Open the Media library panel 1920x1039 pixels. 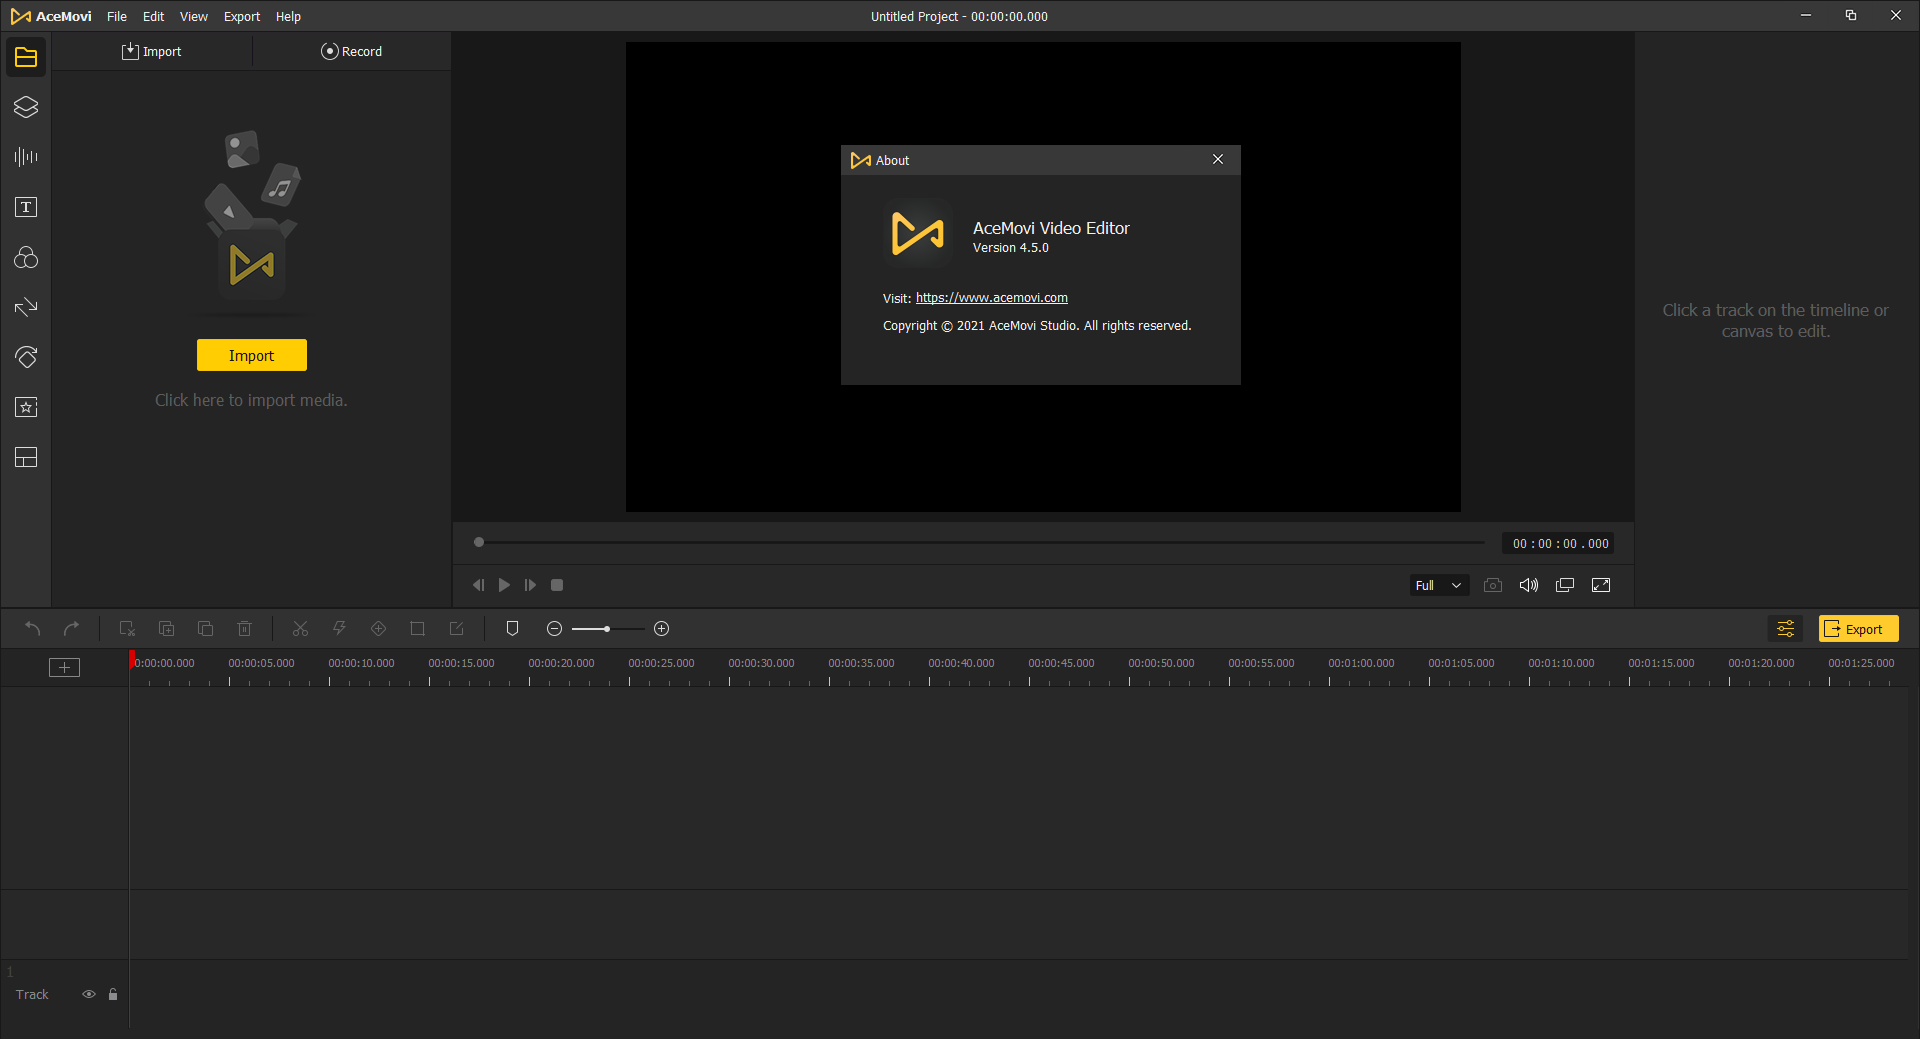(26, 57)
